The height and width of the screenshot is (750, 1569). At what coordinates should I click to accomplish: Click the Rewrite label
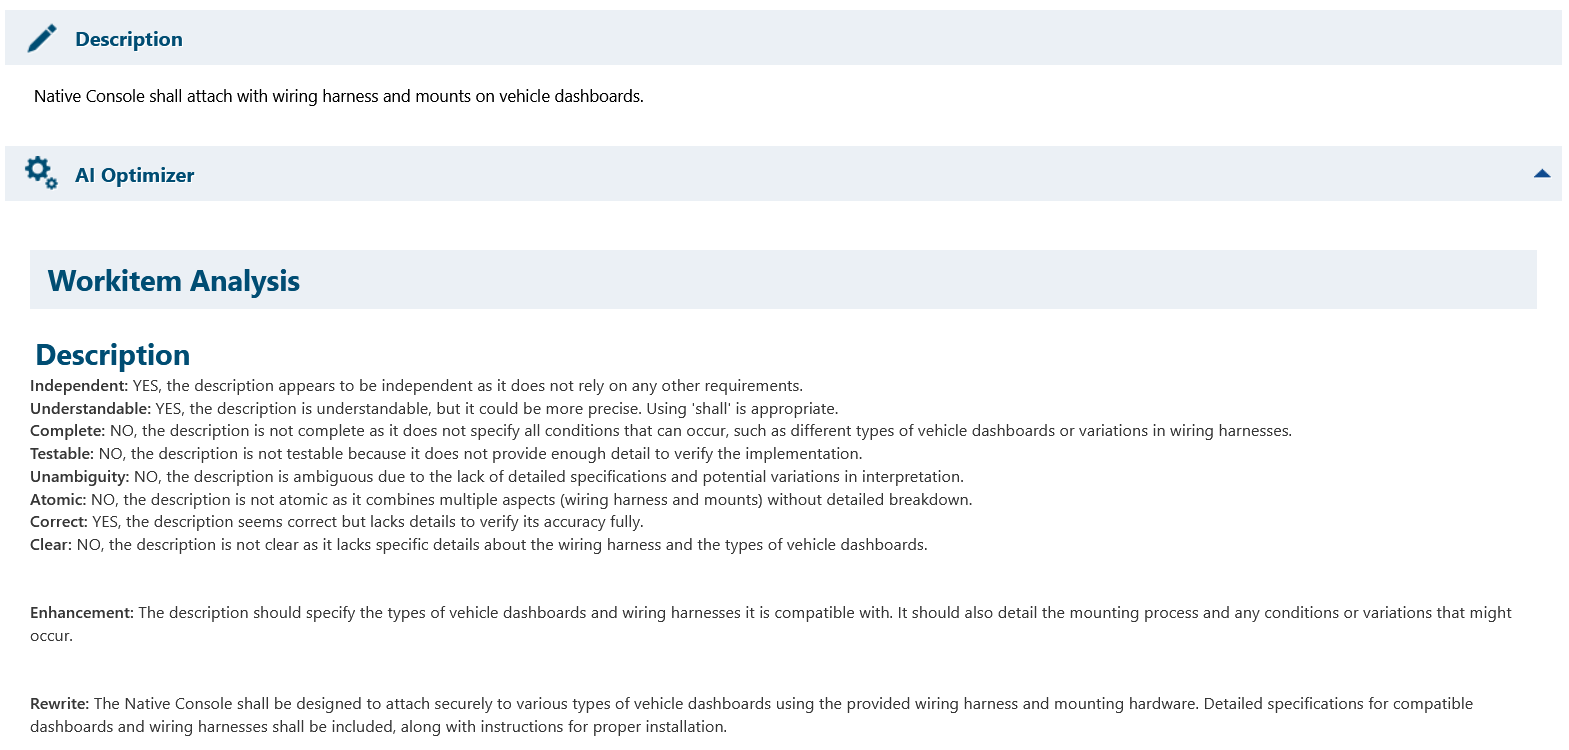pyautogui.click(x=59, y=704)
